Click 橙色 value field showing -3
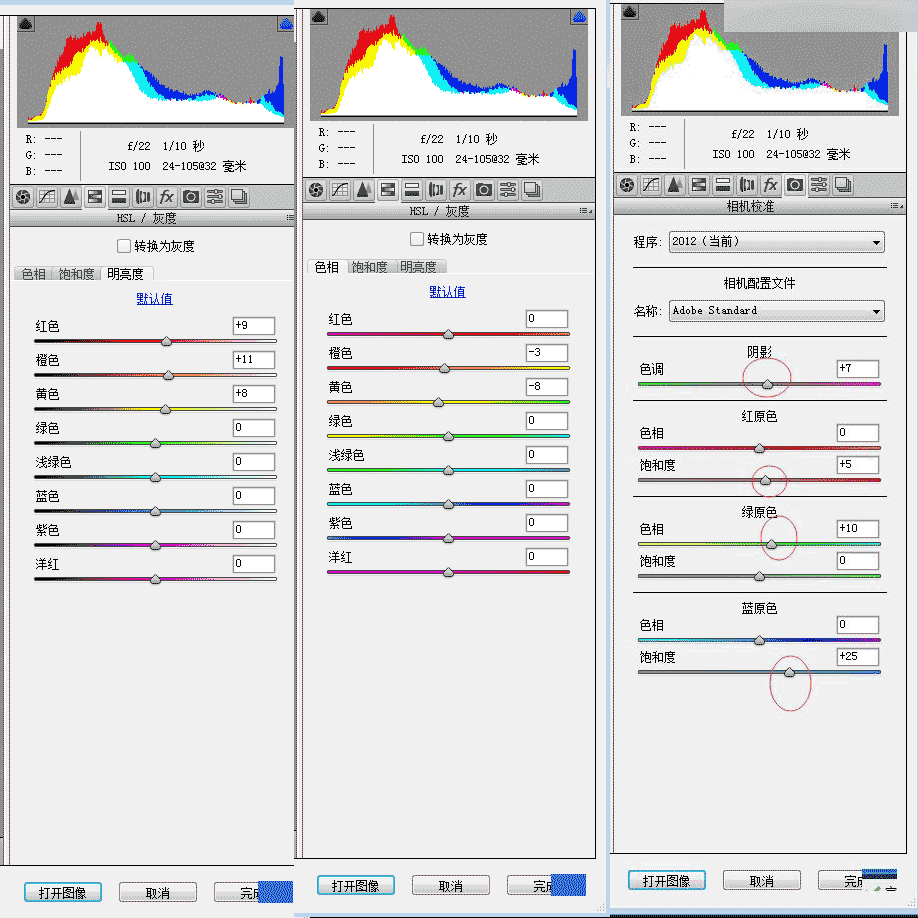The image size is (918, 918). (547, 352)
